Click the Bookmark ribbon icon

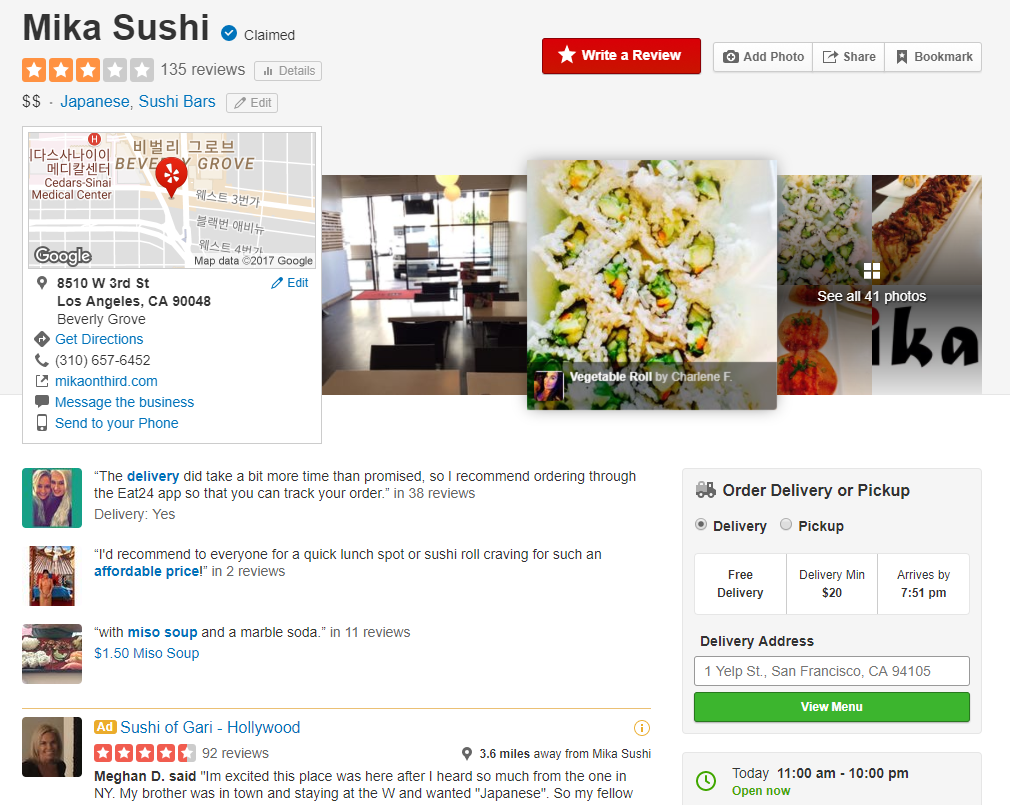[902, 57]
